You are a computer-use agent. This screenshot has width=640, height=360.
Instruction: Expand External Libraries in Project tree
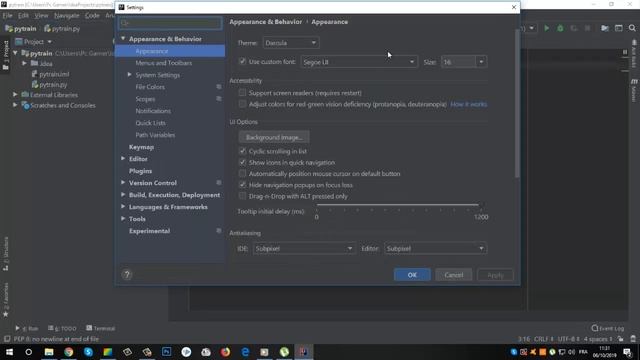tap(16, 95)
